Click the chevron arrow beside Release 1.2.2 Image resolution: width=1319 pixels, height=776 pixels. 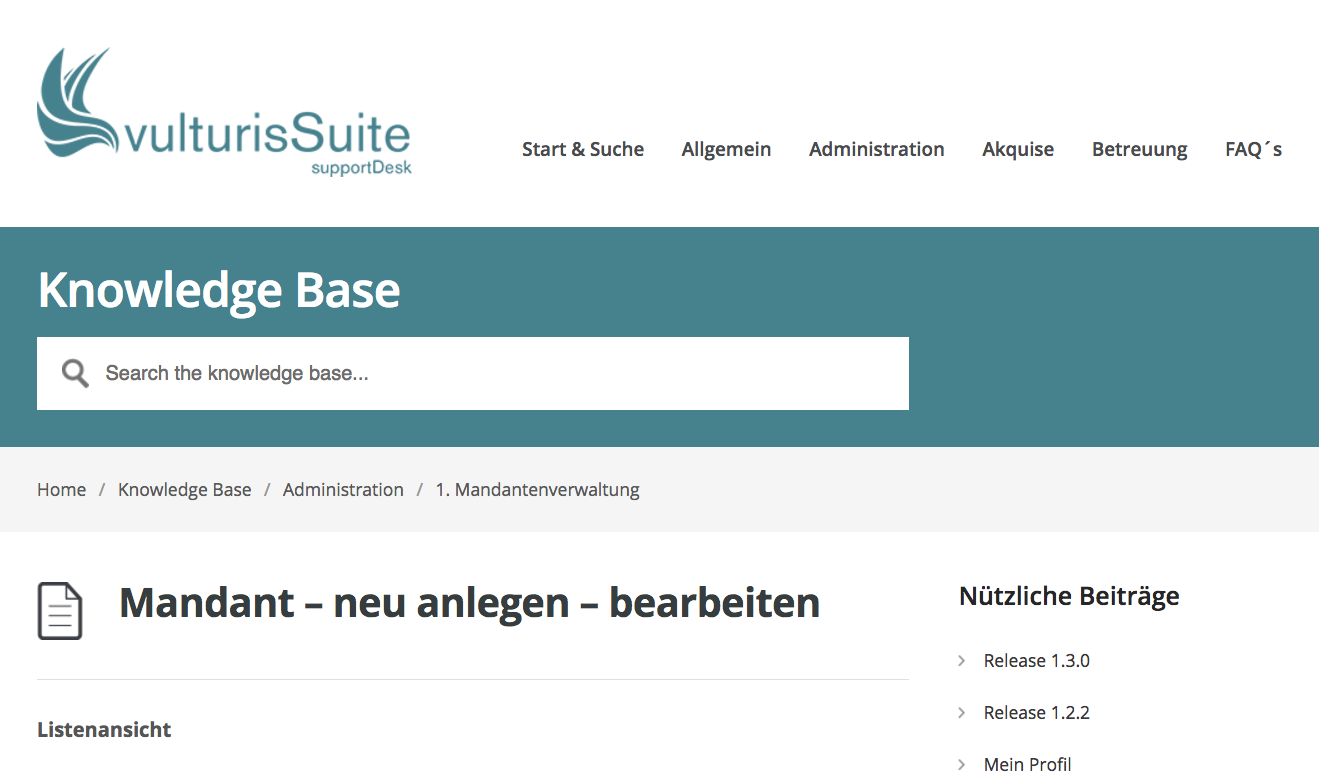tap(962, 713)
